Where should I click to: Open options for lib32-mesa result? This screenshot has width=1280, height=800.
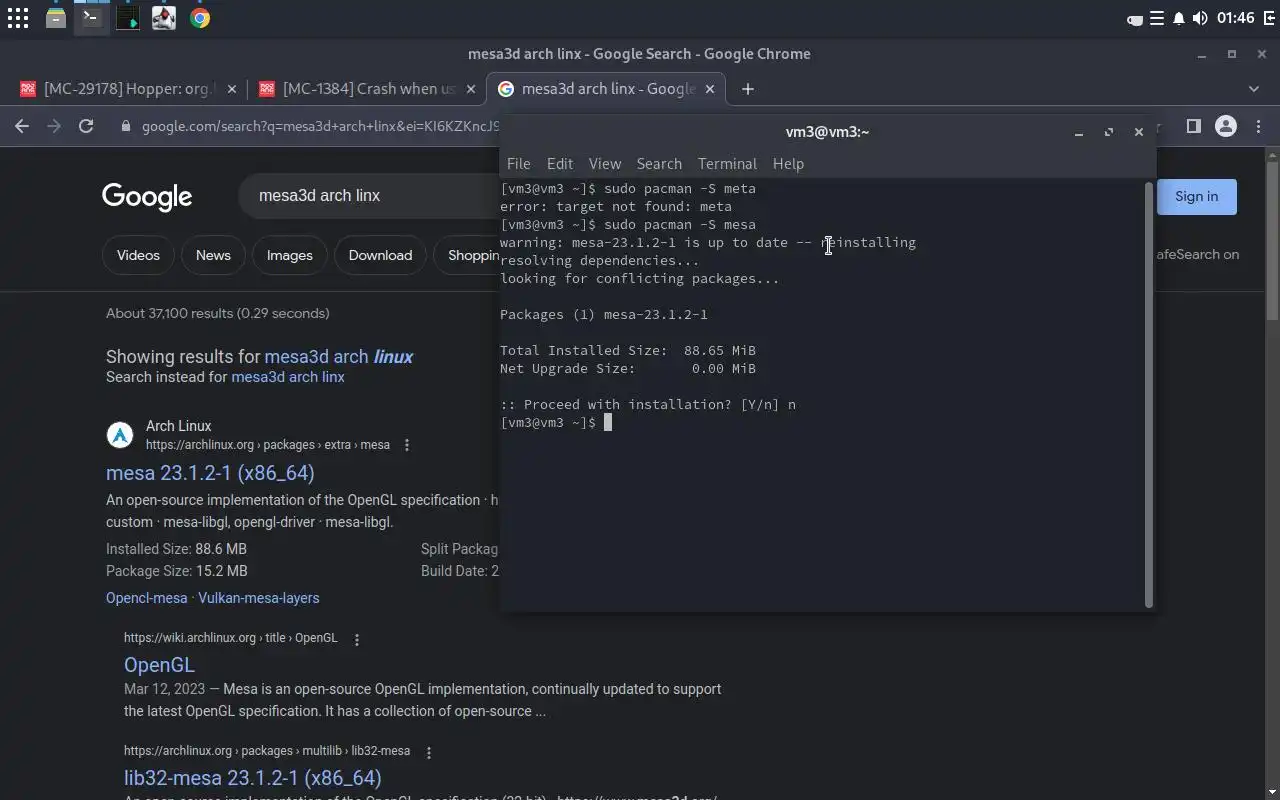click(429, 752)
